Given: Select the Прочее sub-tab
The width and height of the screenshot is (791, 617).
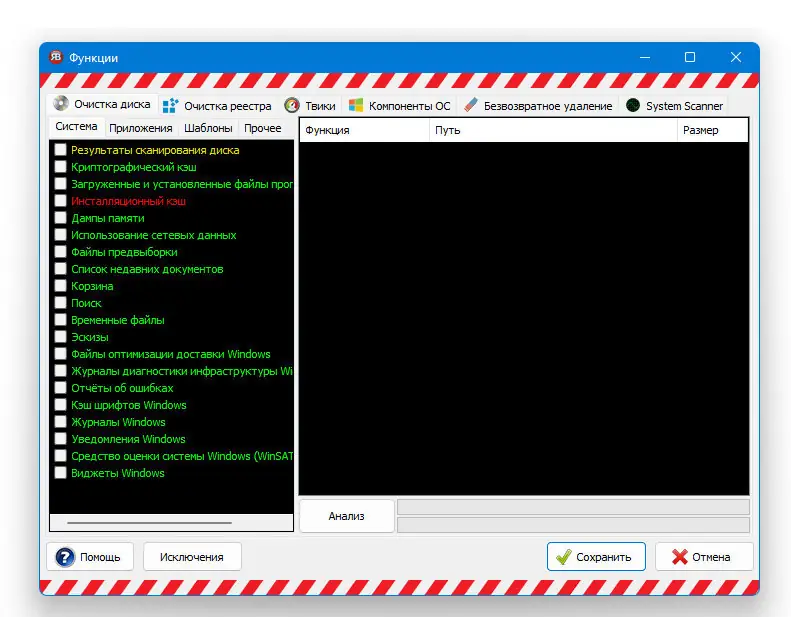Looking at the screenshot, I should [263, 128].
